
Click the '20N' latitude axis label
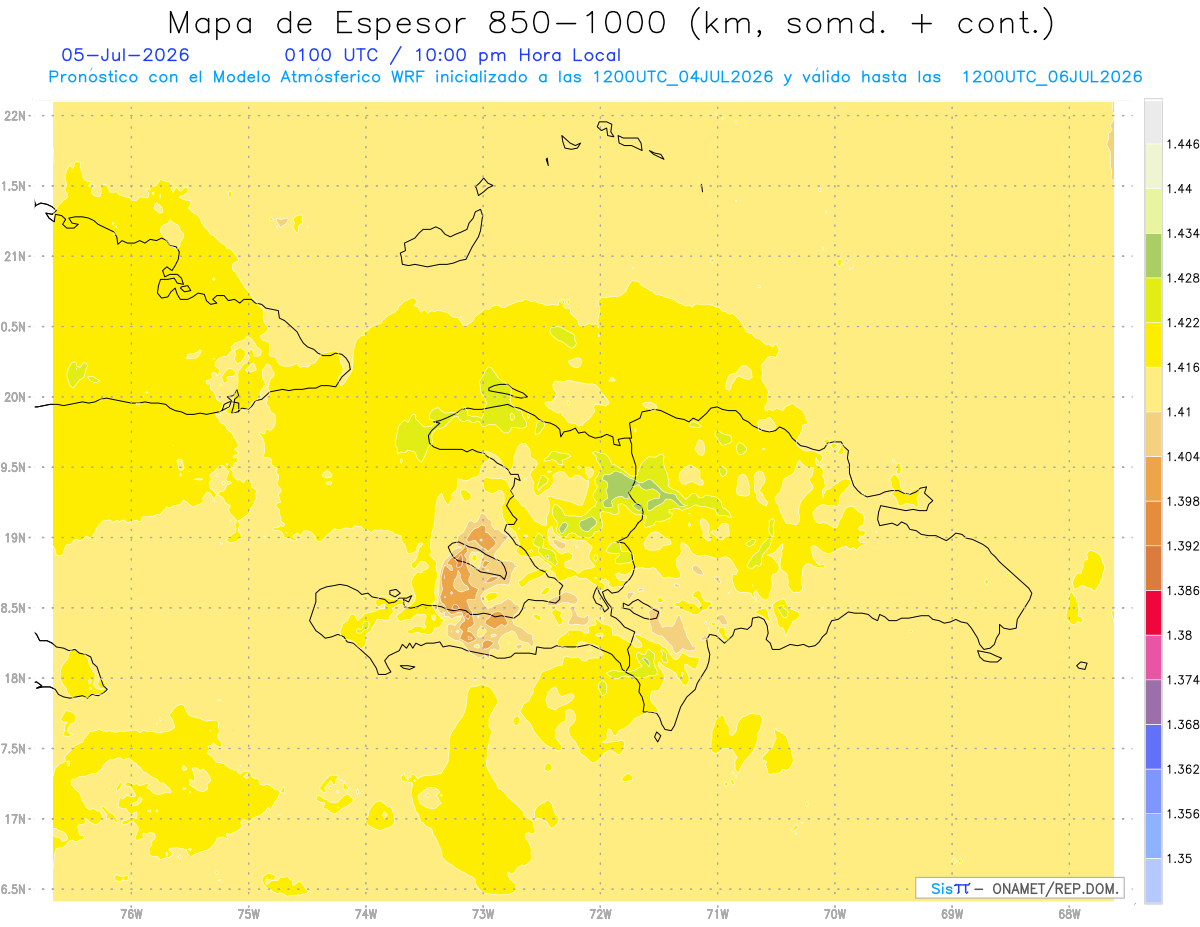click(15, 397)
